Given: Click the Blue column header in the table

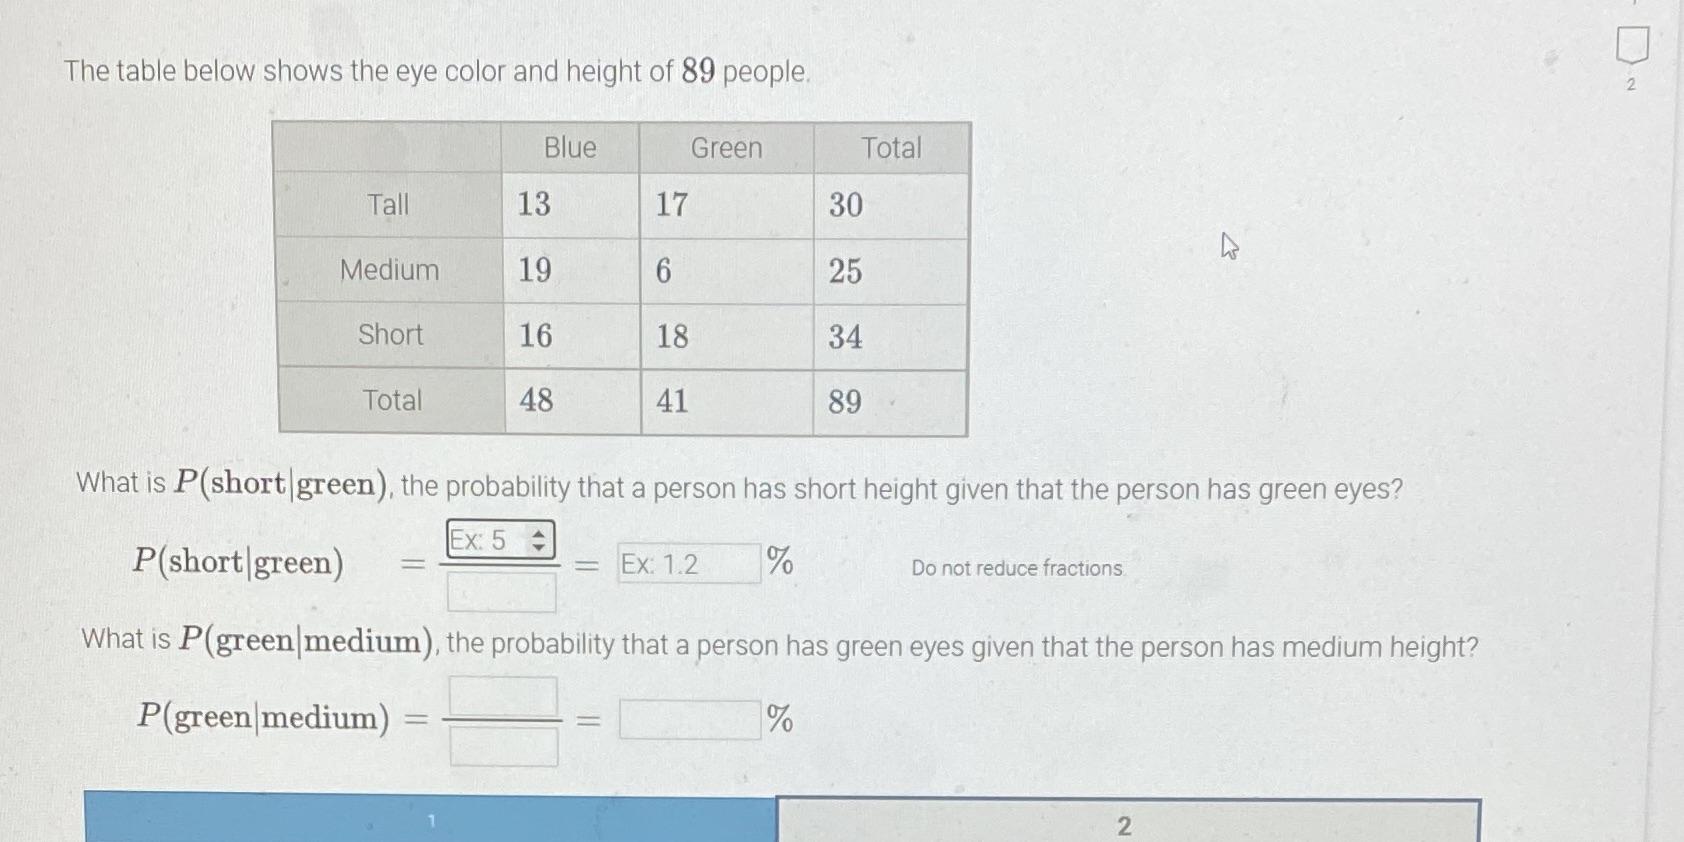Looking at the screenshot, I should 569,148.
